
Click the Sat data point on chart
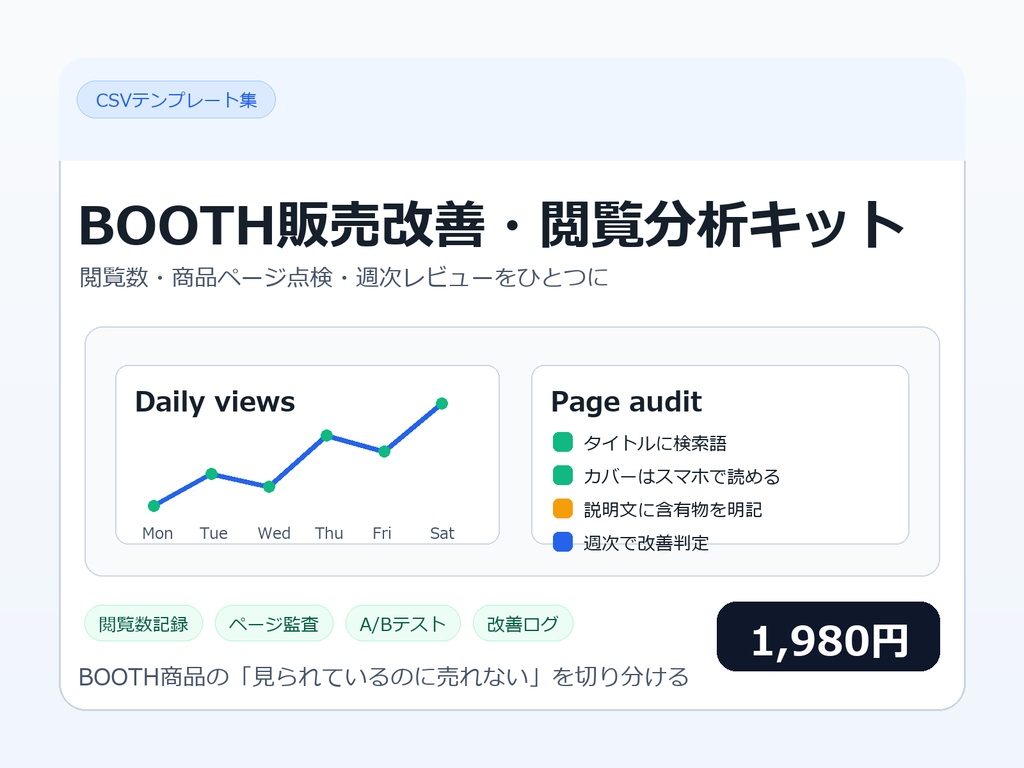tap(441, 404)
